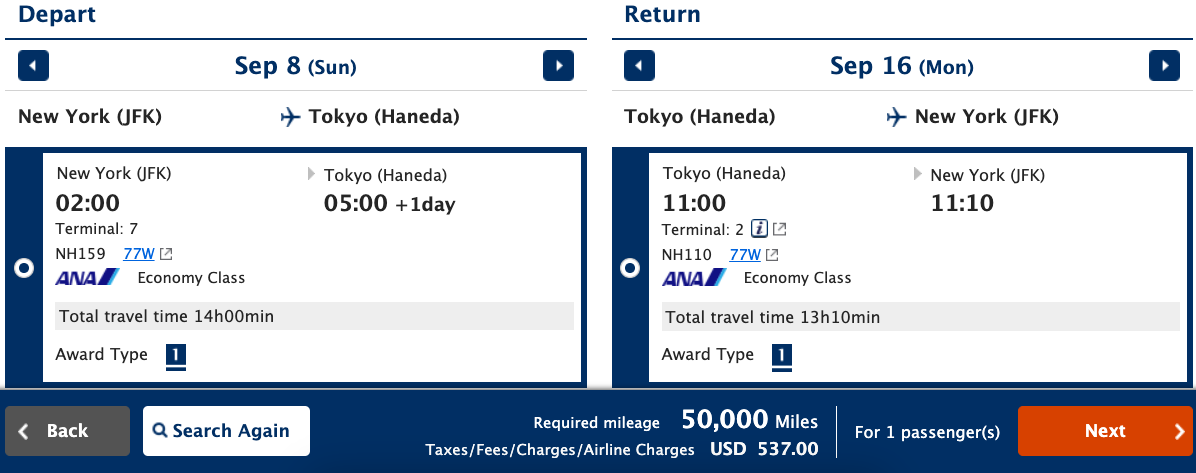This screenshot has width=1196, height=473.
Task: Click external link icon next to Terminal 2 info
Action: [x=780, y=229]
